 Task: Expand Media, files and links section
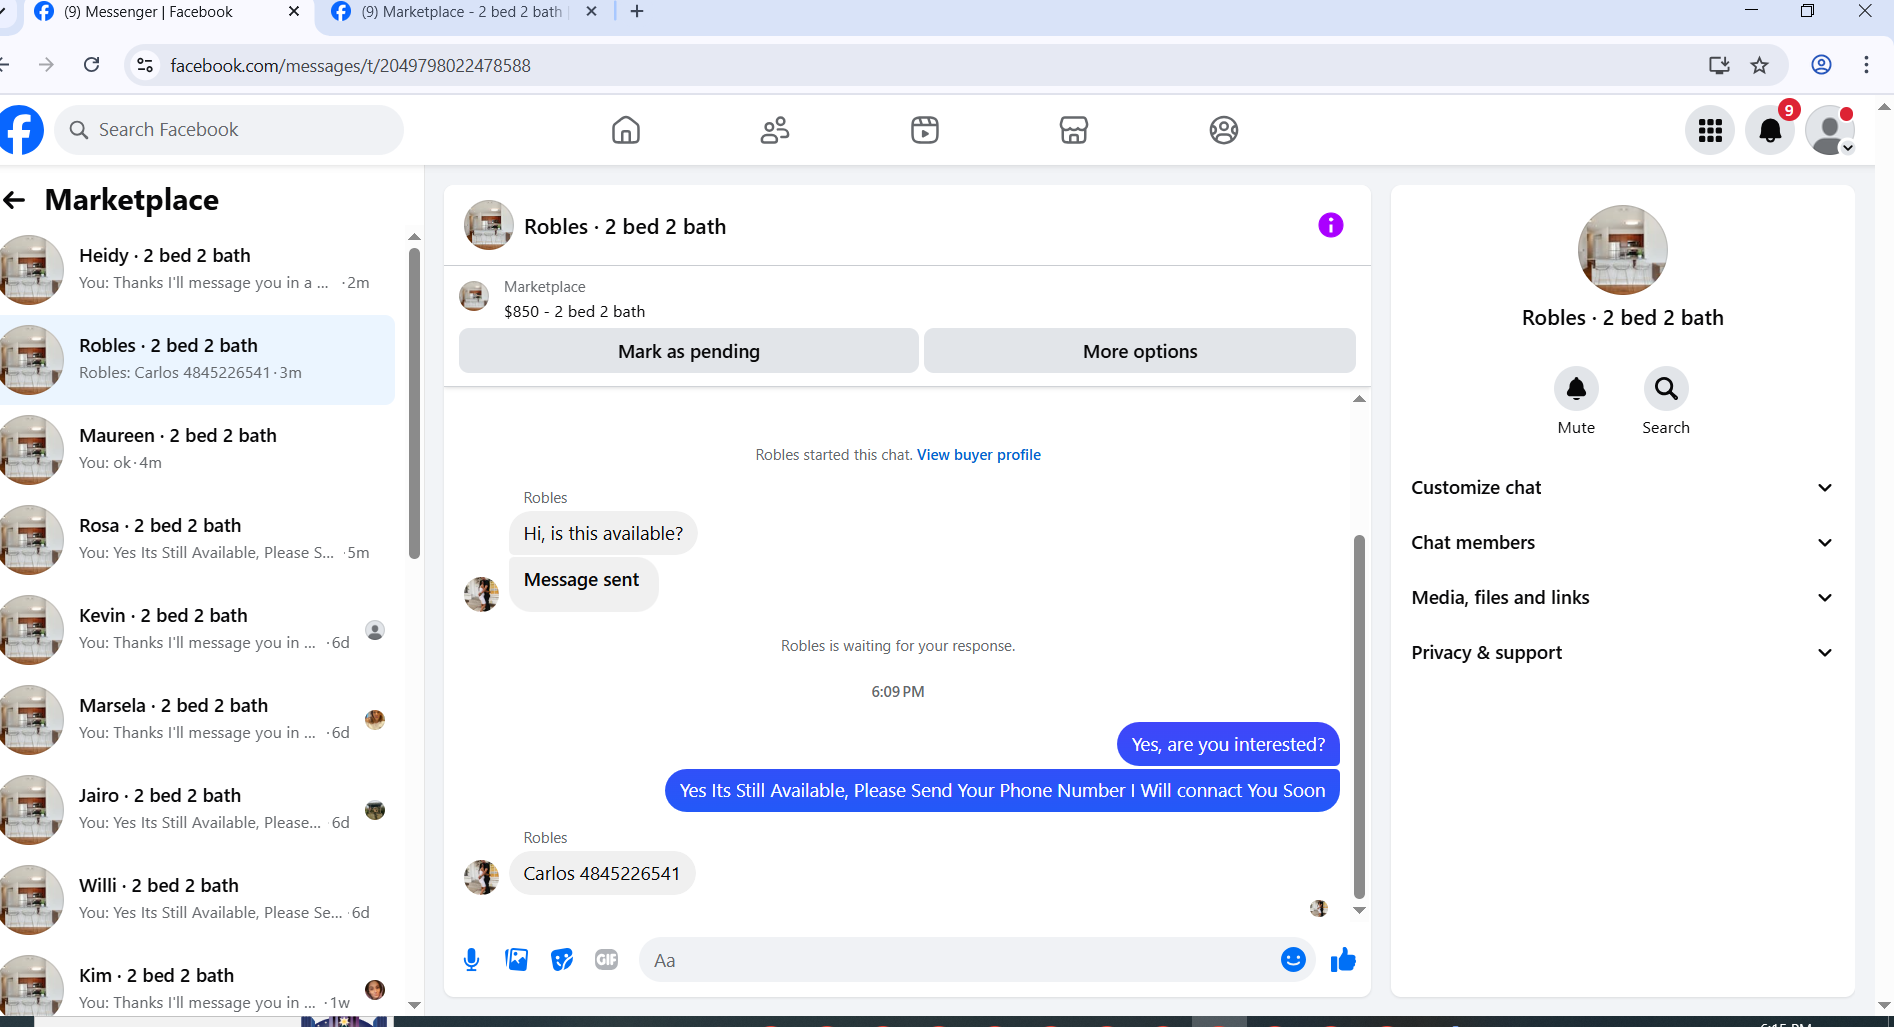click(1622, 598)
